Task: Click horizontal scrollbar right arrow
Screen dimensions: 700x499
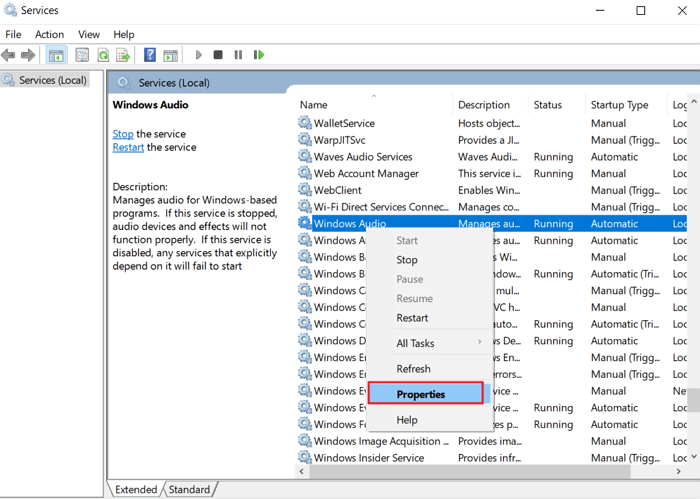Action: 679,471
